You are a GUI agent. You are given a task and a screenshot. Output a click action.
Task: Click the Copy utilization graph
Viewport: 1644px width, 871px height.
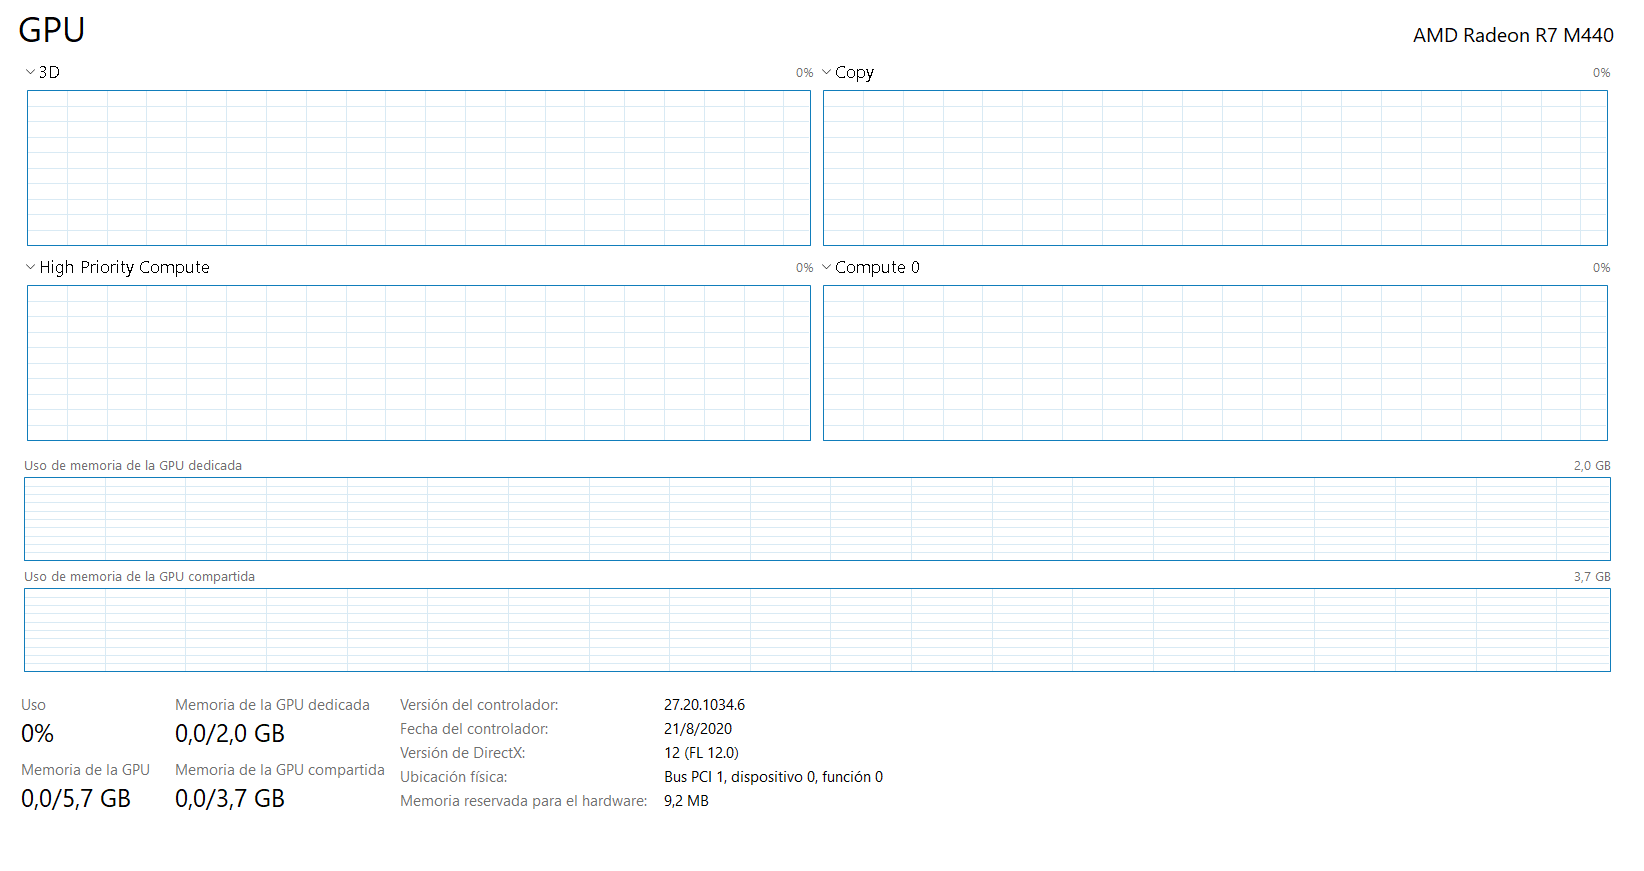[x=1215, y=168]
